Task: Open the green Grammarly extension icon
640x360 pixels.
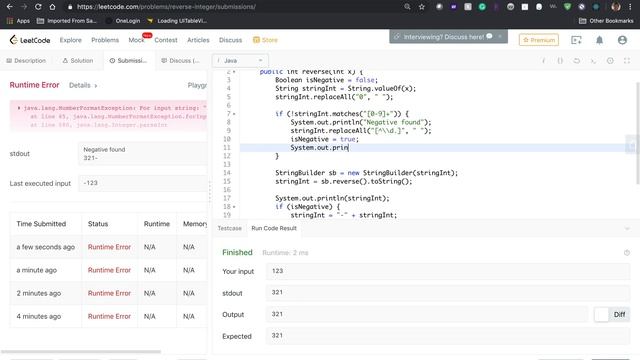Action: 482,7
